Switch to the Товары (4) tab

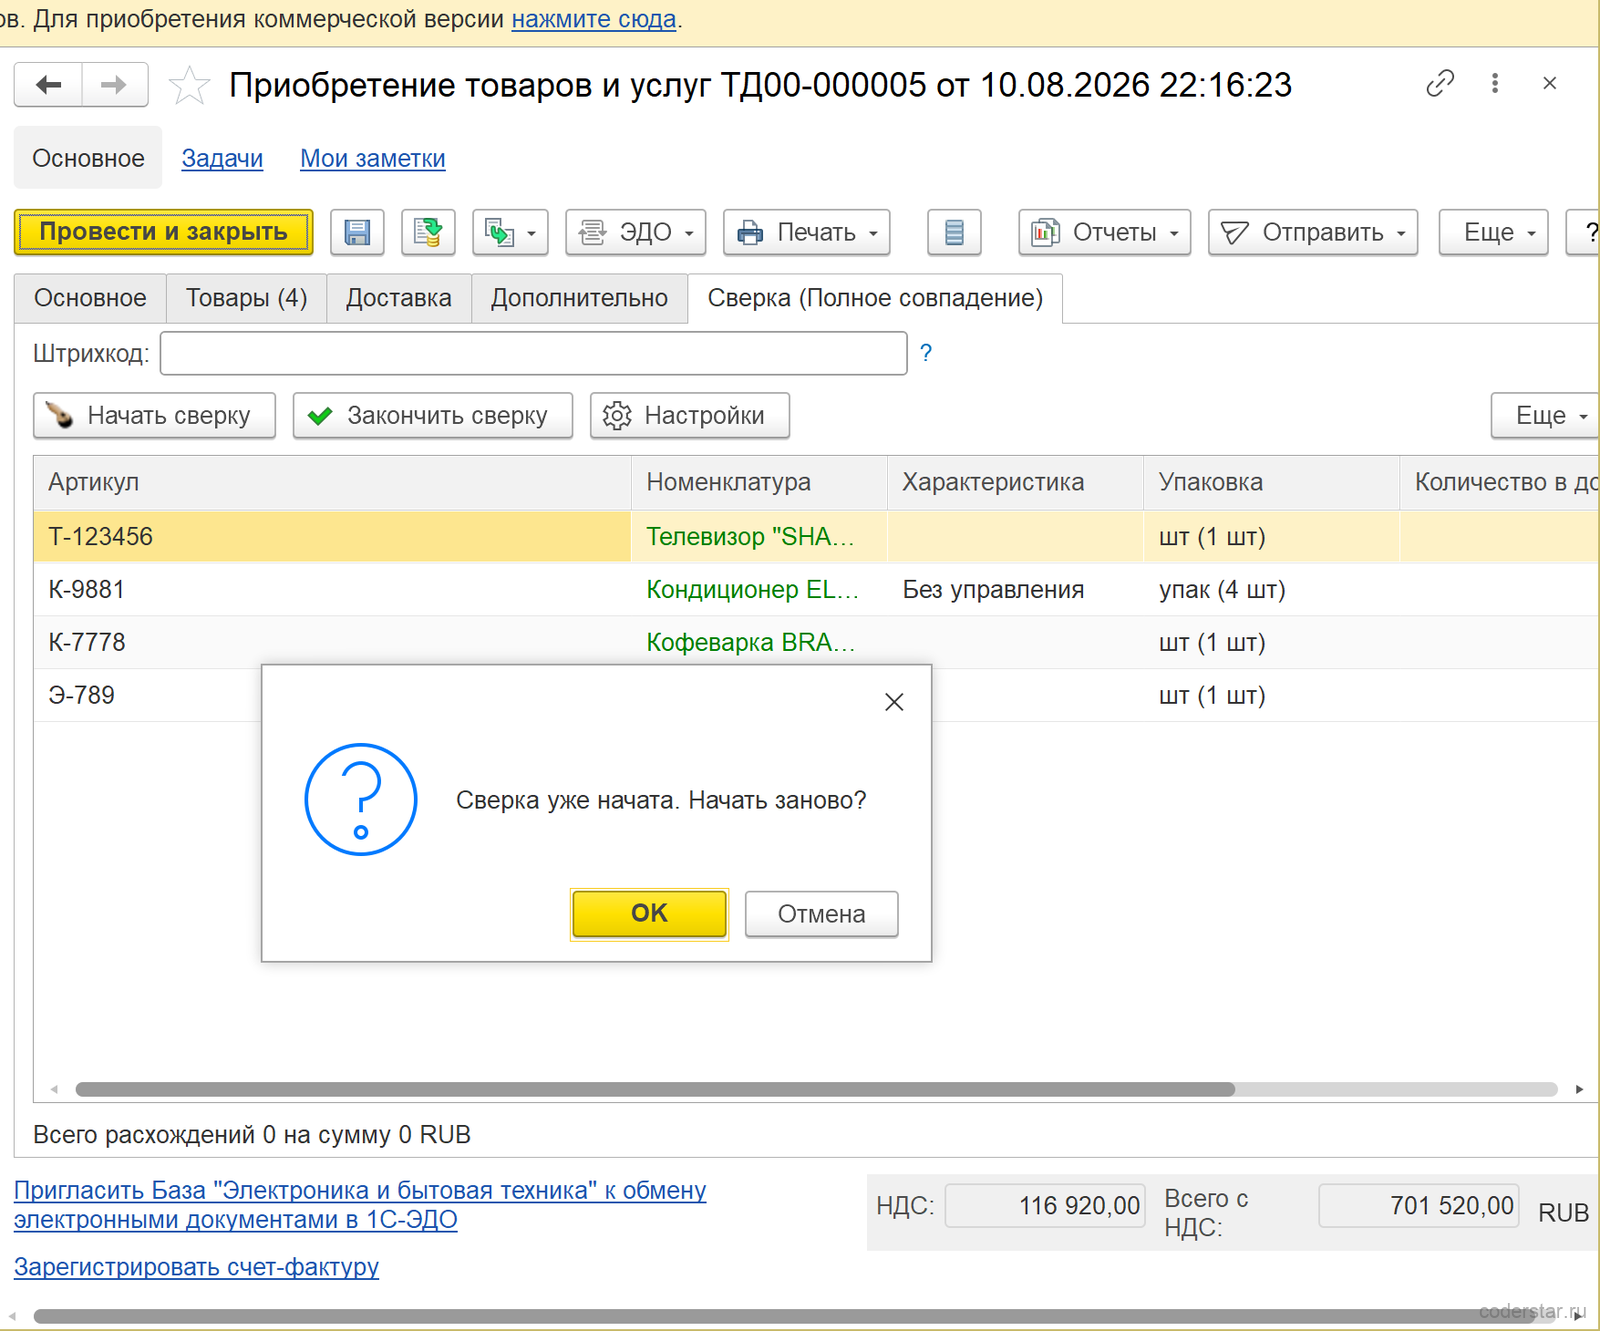[x=246, y=298]
